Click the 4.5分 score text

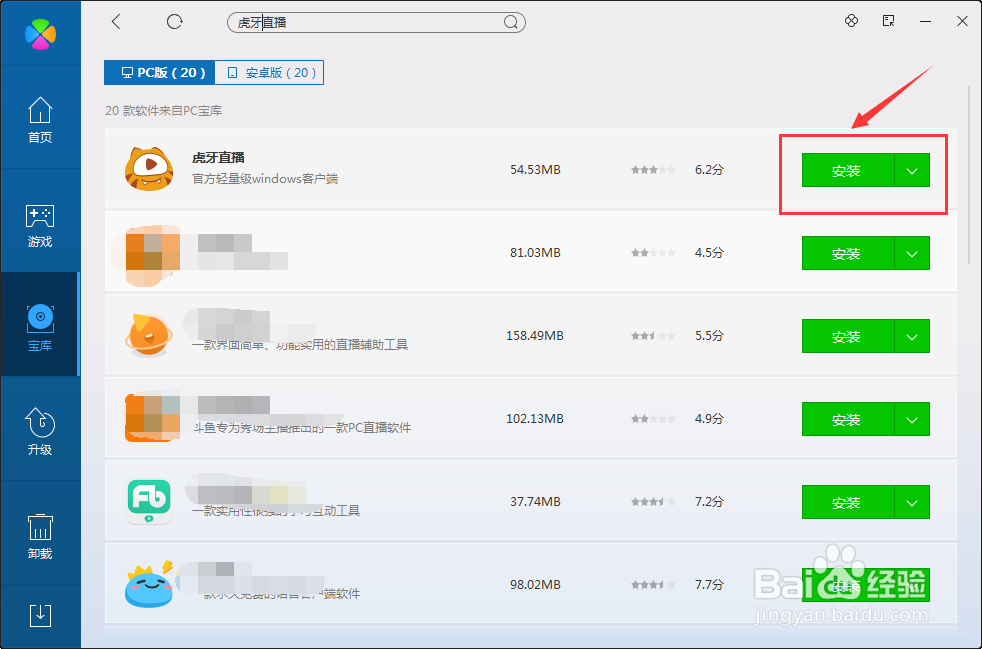tap(709, 253)
